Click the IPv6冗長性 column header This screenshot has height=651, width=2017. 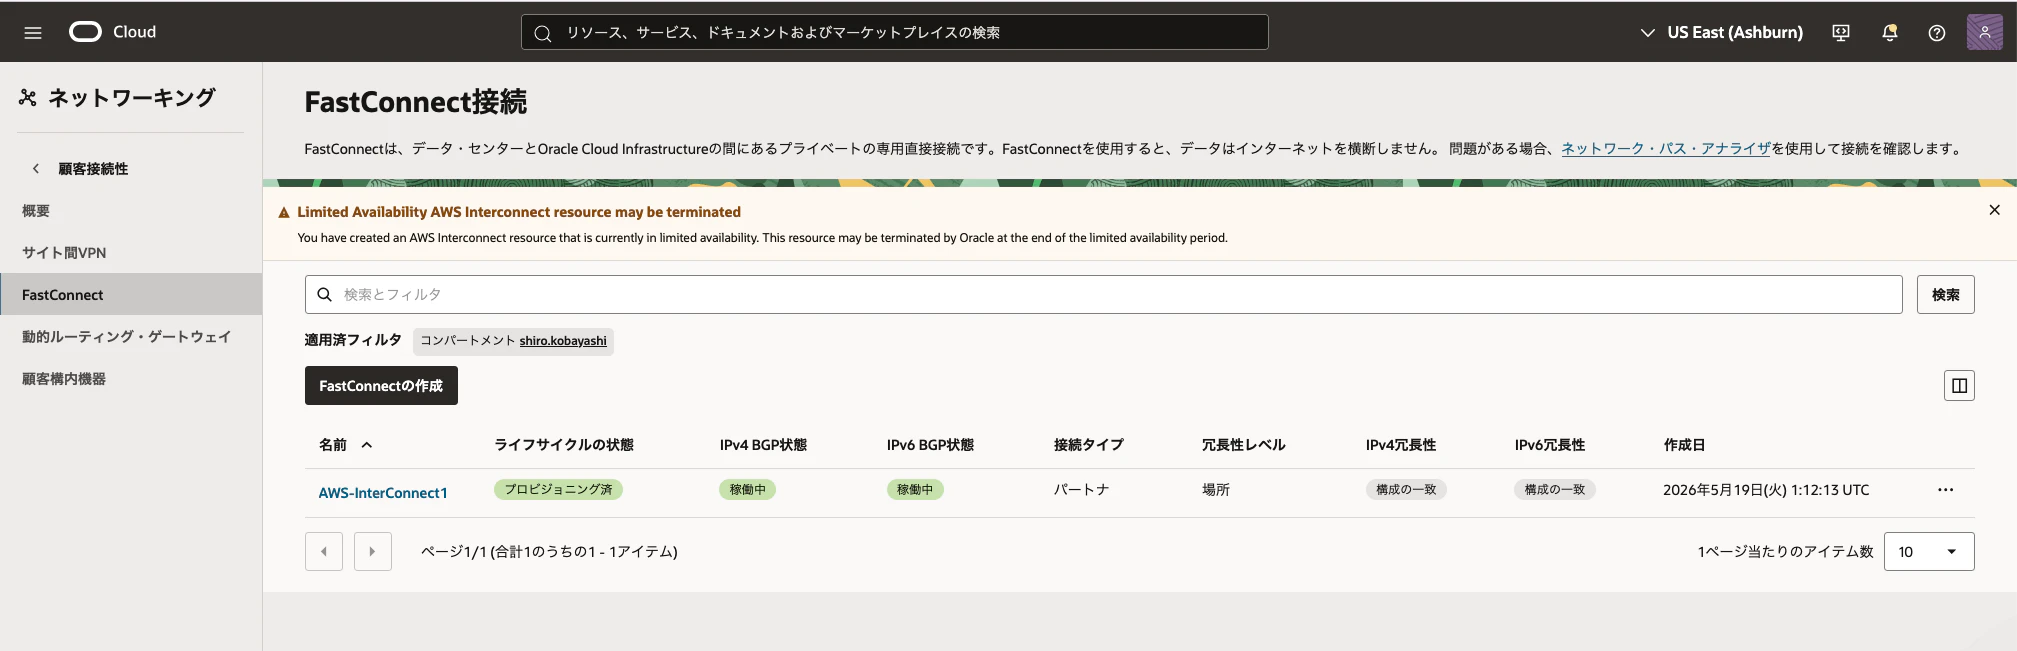pos(1550,445)
